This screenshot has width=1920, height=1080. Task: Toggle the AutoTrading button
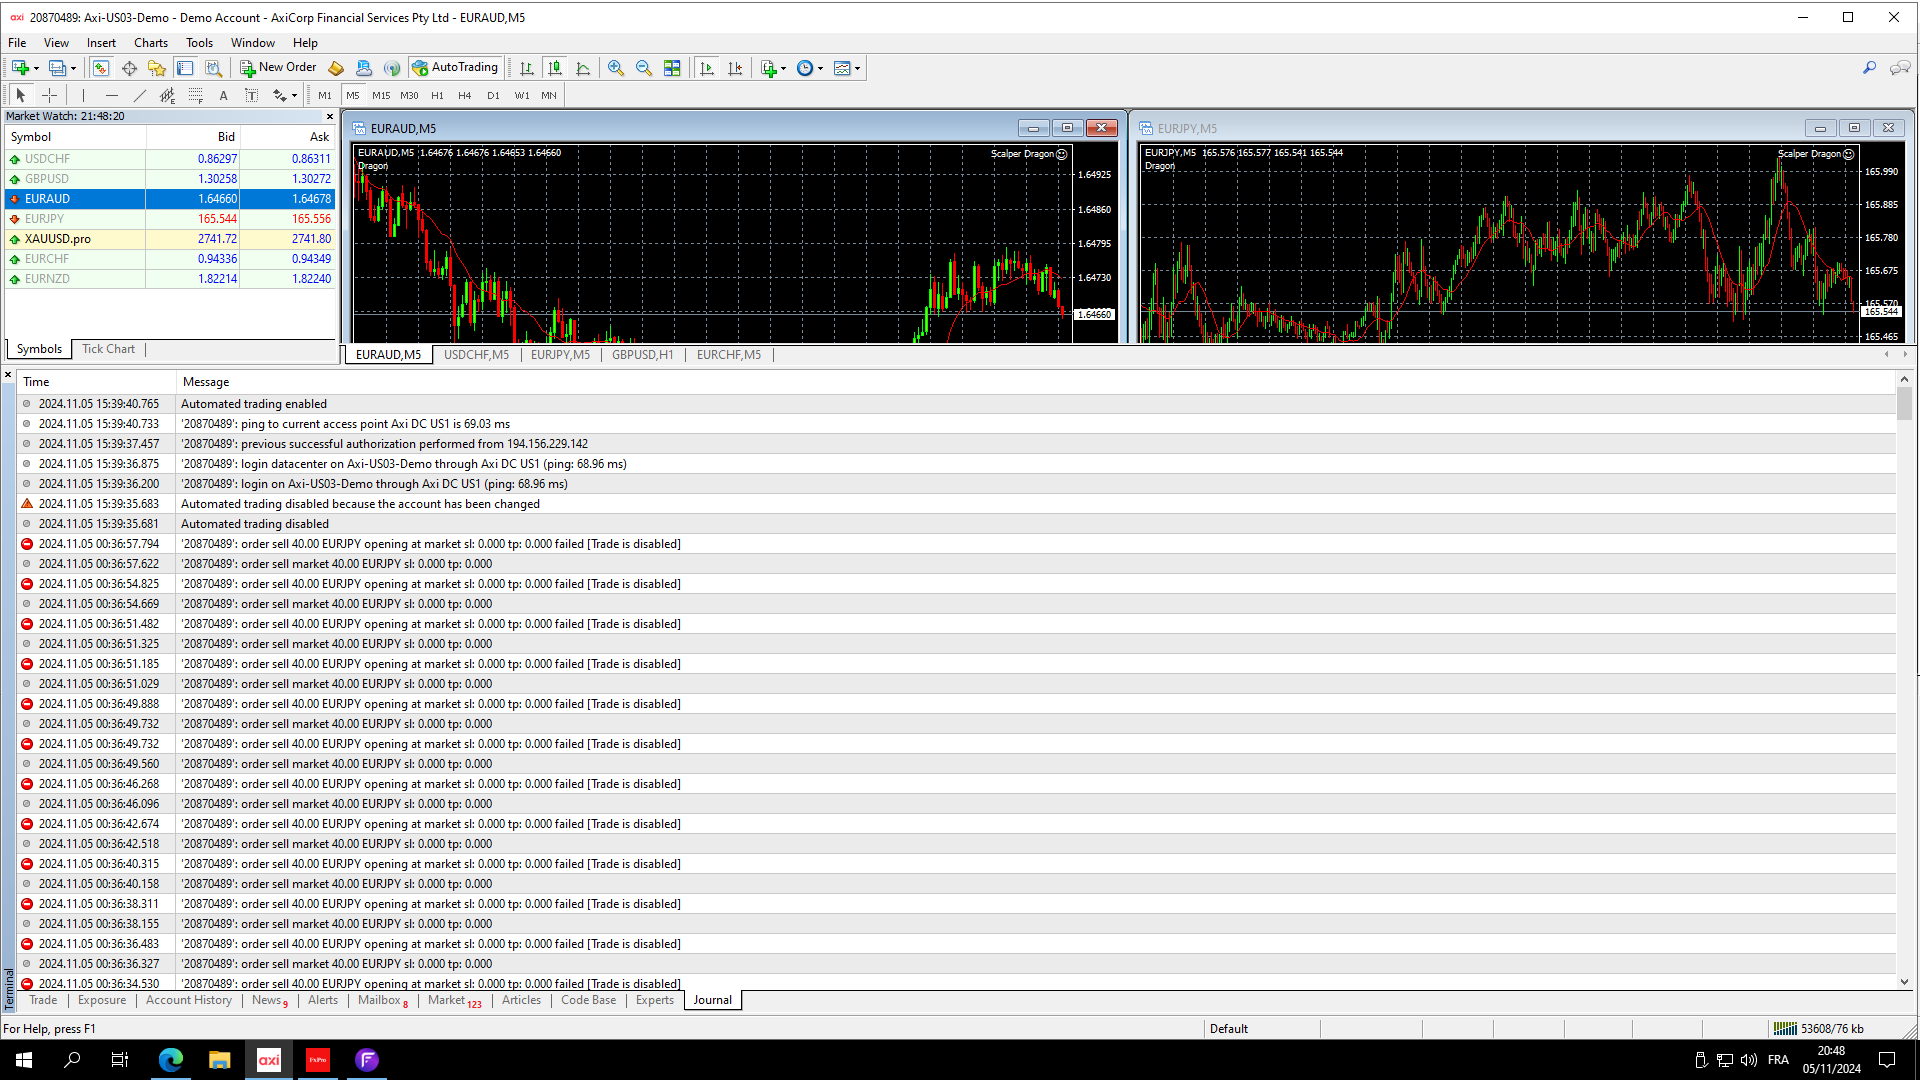455,68
